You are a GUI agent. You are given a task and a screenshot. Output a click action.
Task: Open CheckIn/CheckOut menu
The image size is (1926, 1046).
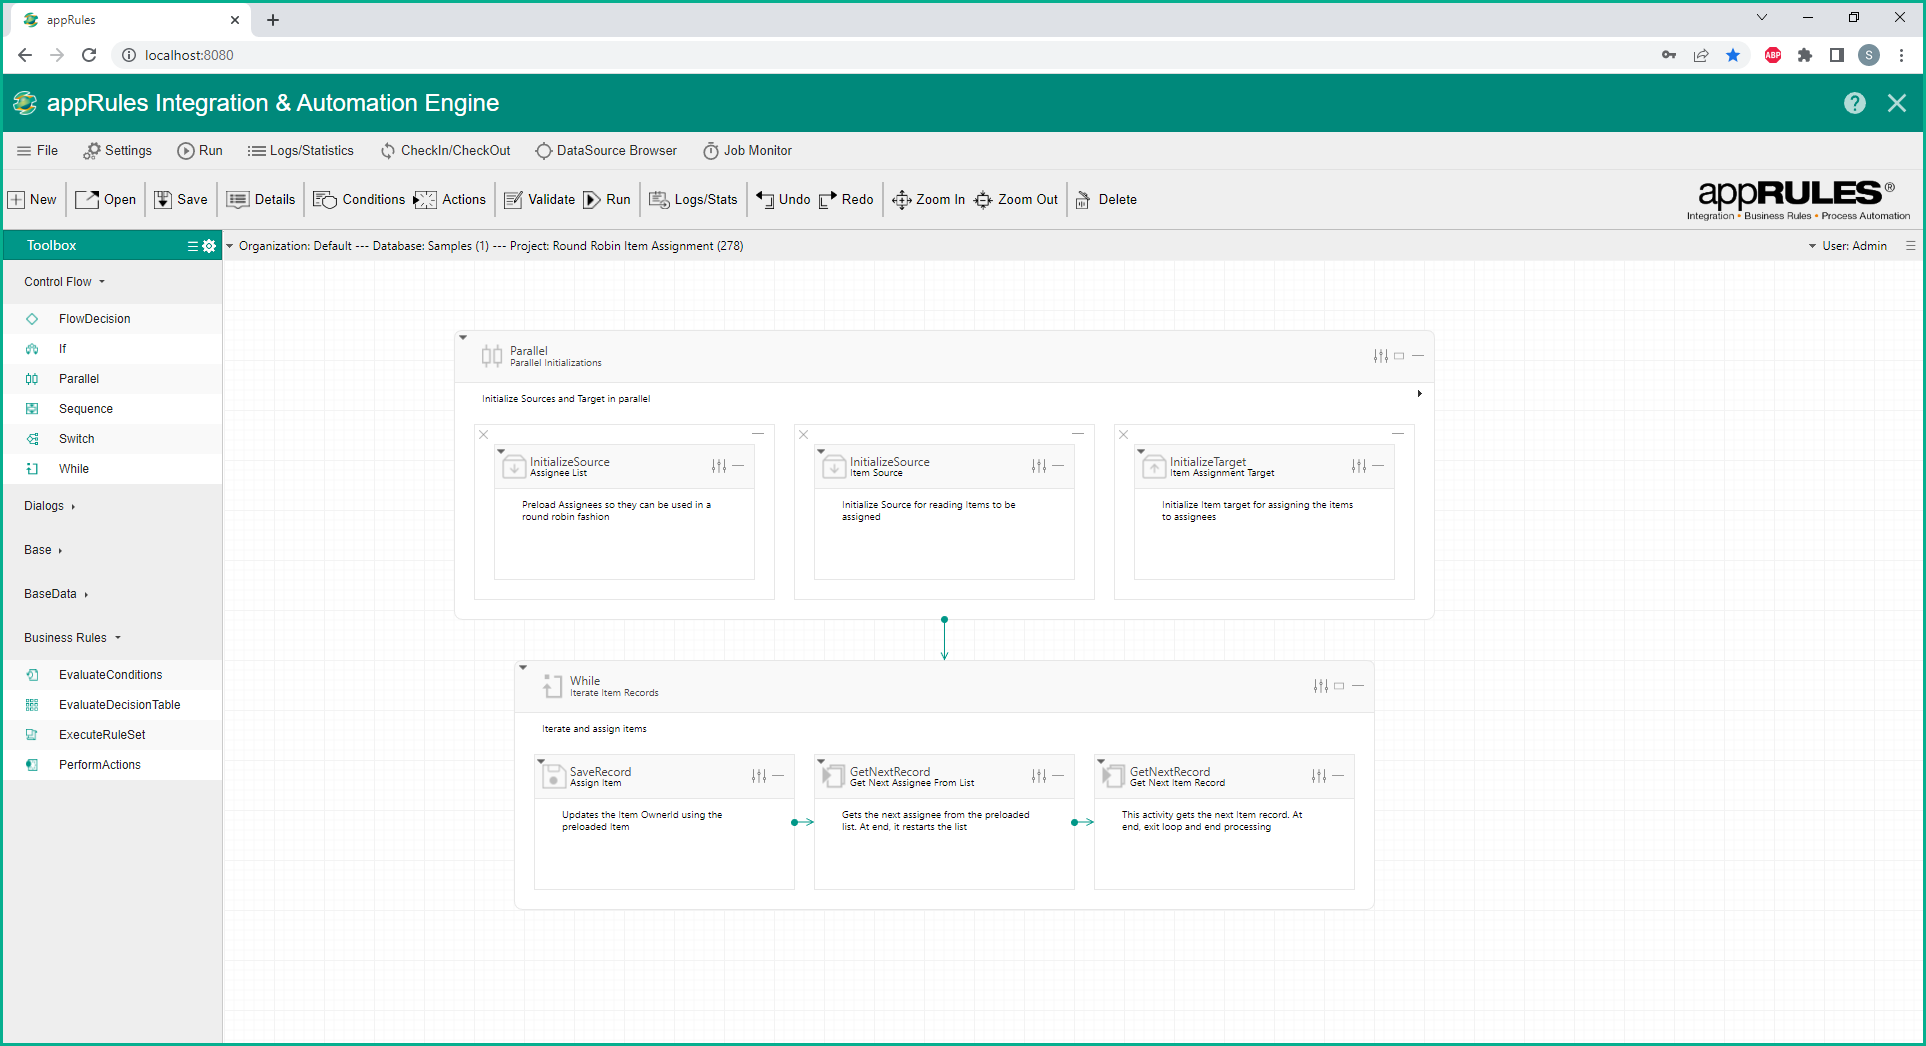click(445, 151)
